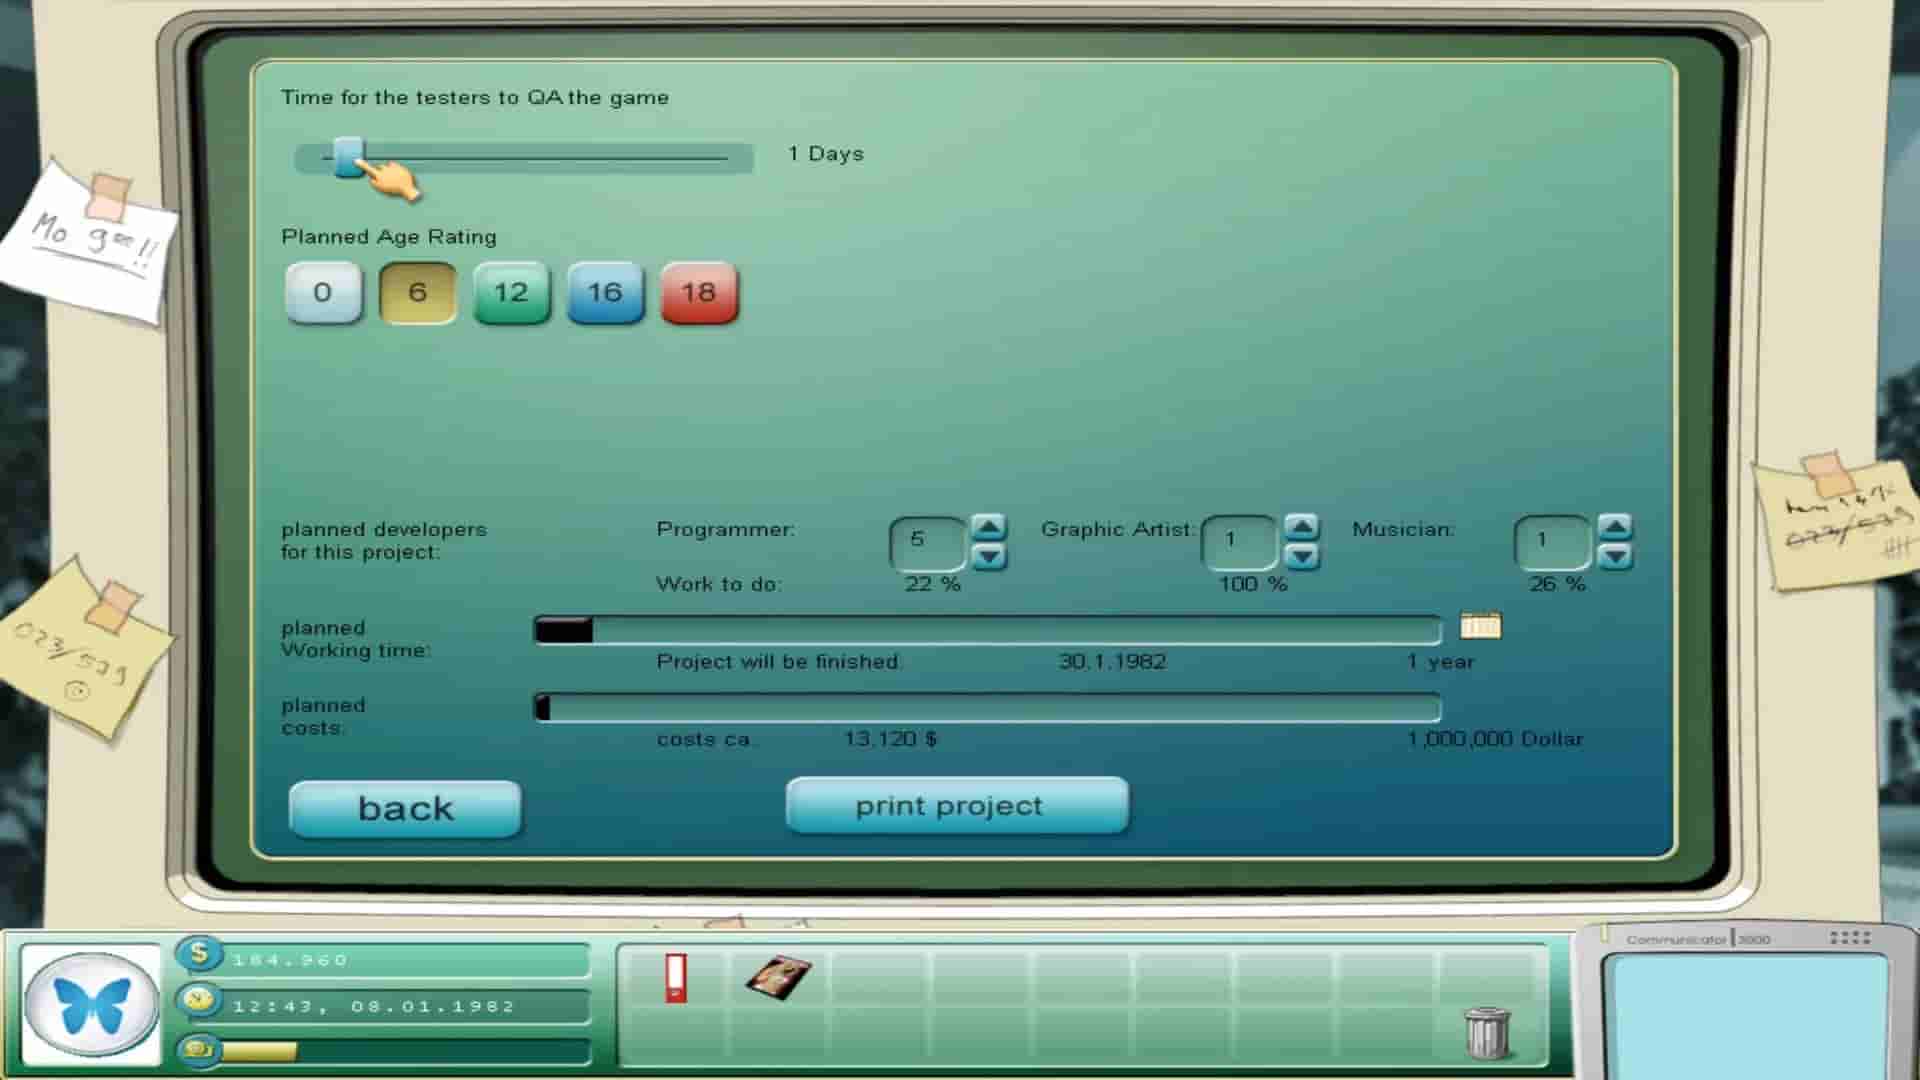Select the red folder in inventory
This screenshot has height=1080, width=1920.
pyautogui.click(x=676, y=977)
